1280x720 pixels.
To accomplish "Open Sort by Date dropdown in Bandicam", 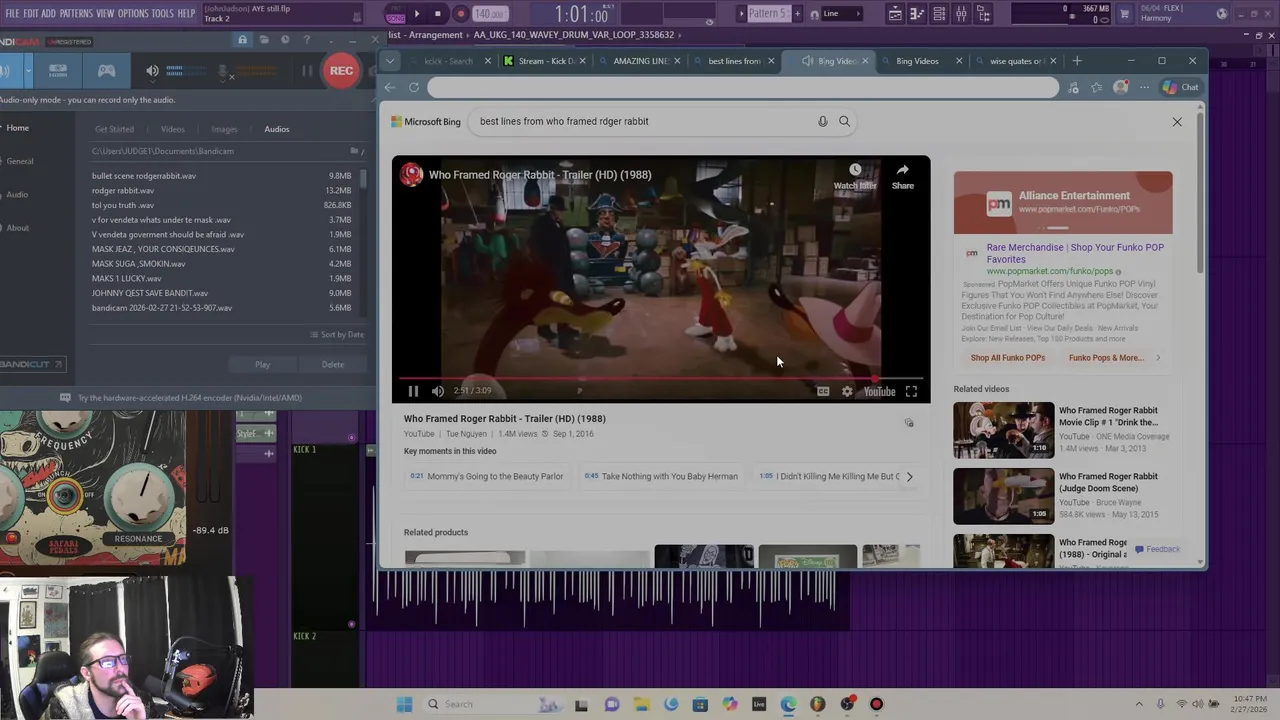I will [x=337, y=335].
